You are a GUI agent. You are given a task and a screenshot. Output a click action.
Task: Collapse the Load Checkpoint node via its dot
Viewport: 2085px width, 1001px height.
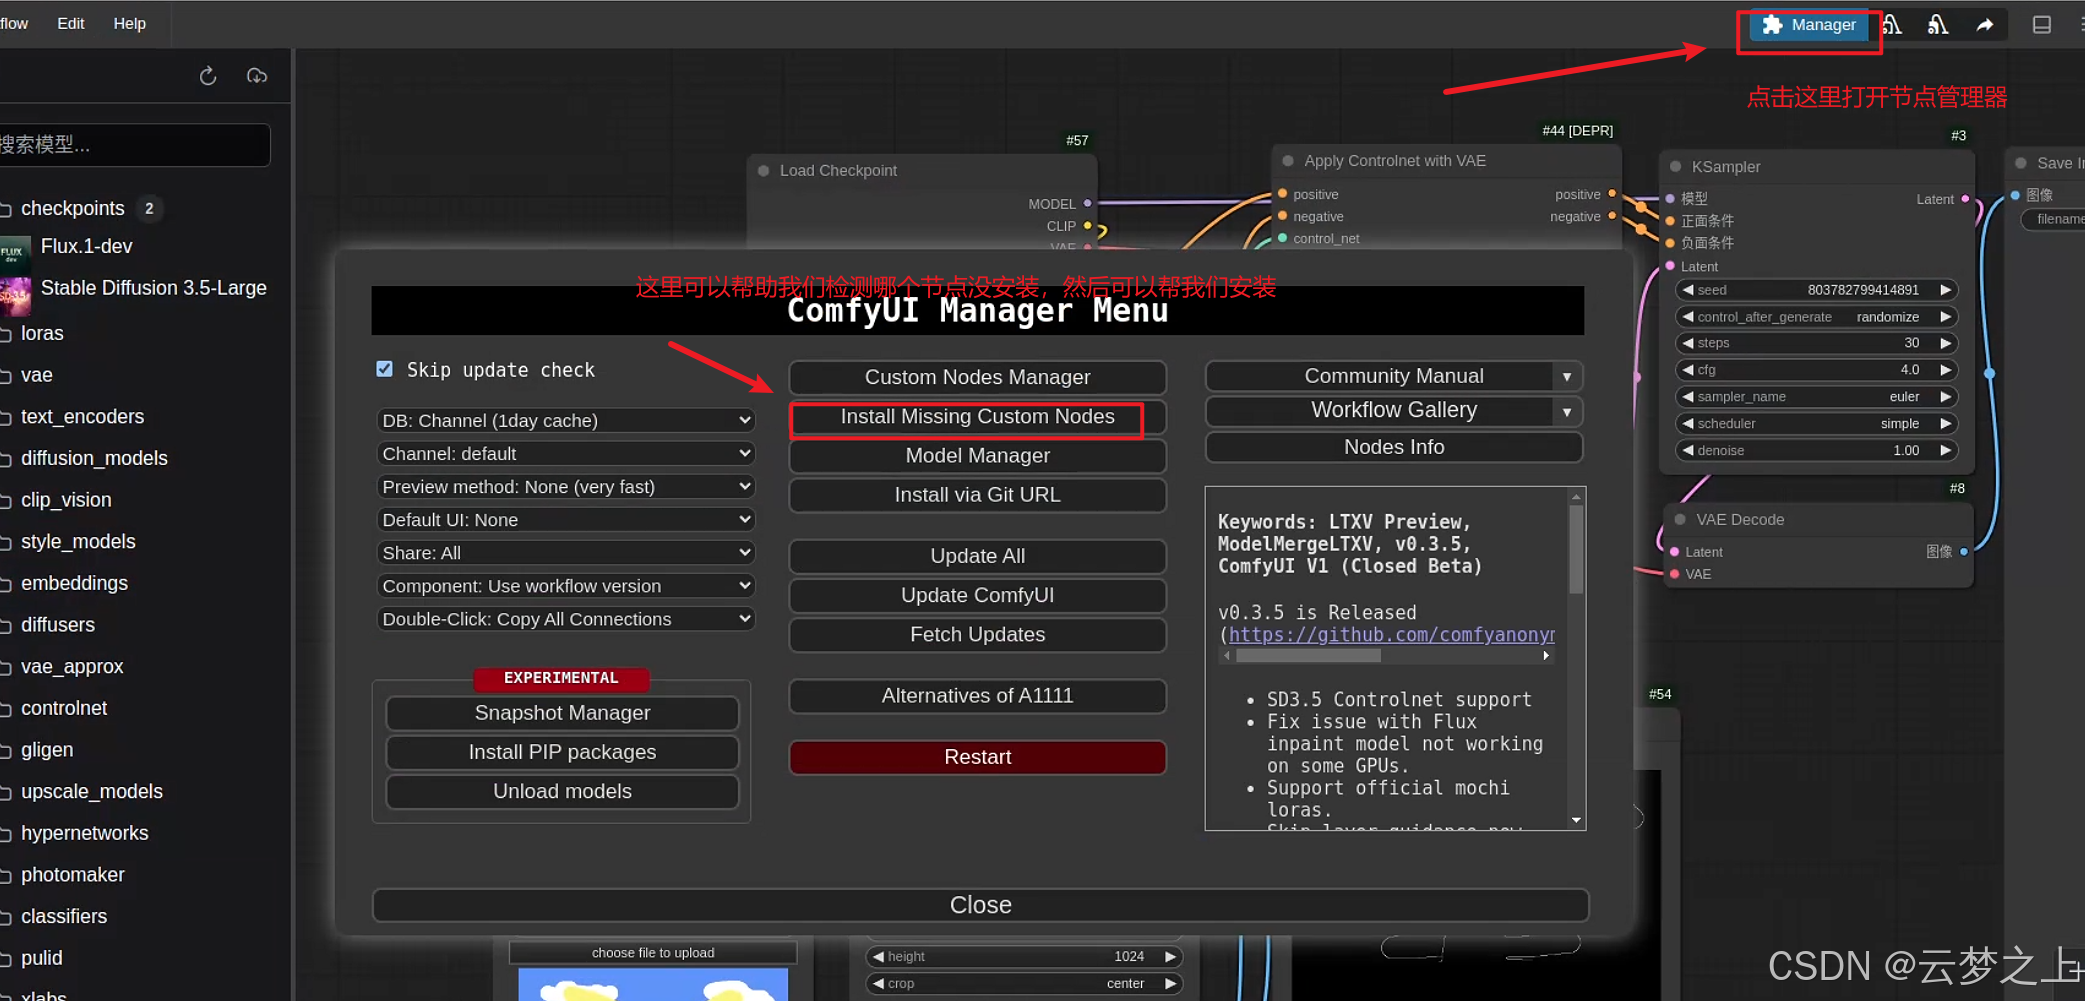coord(764,171)
